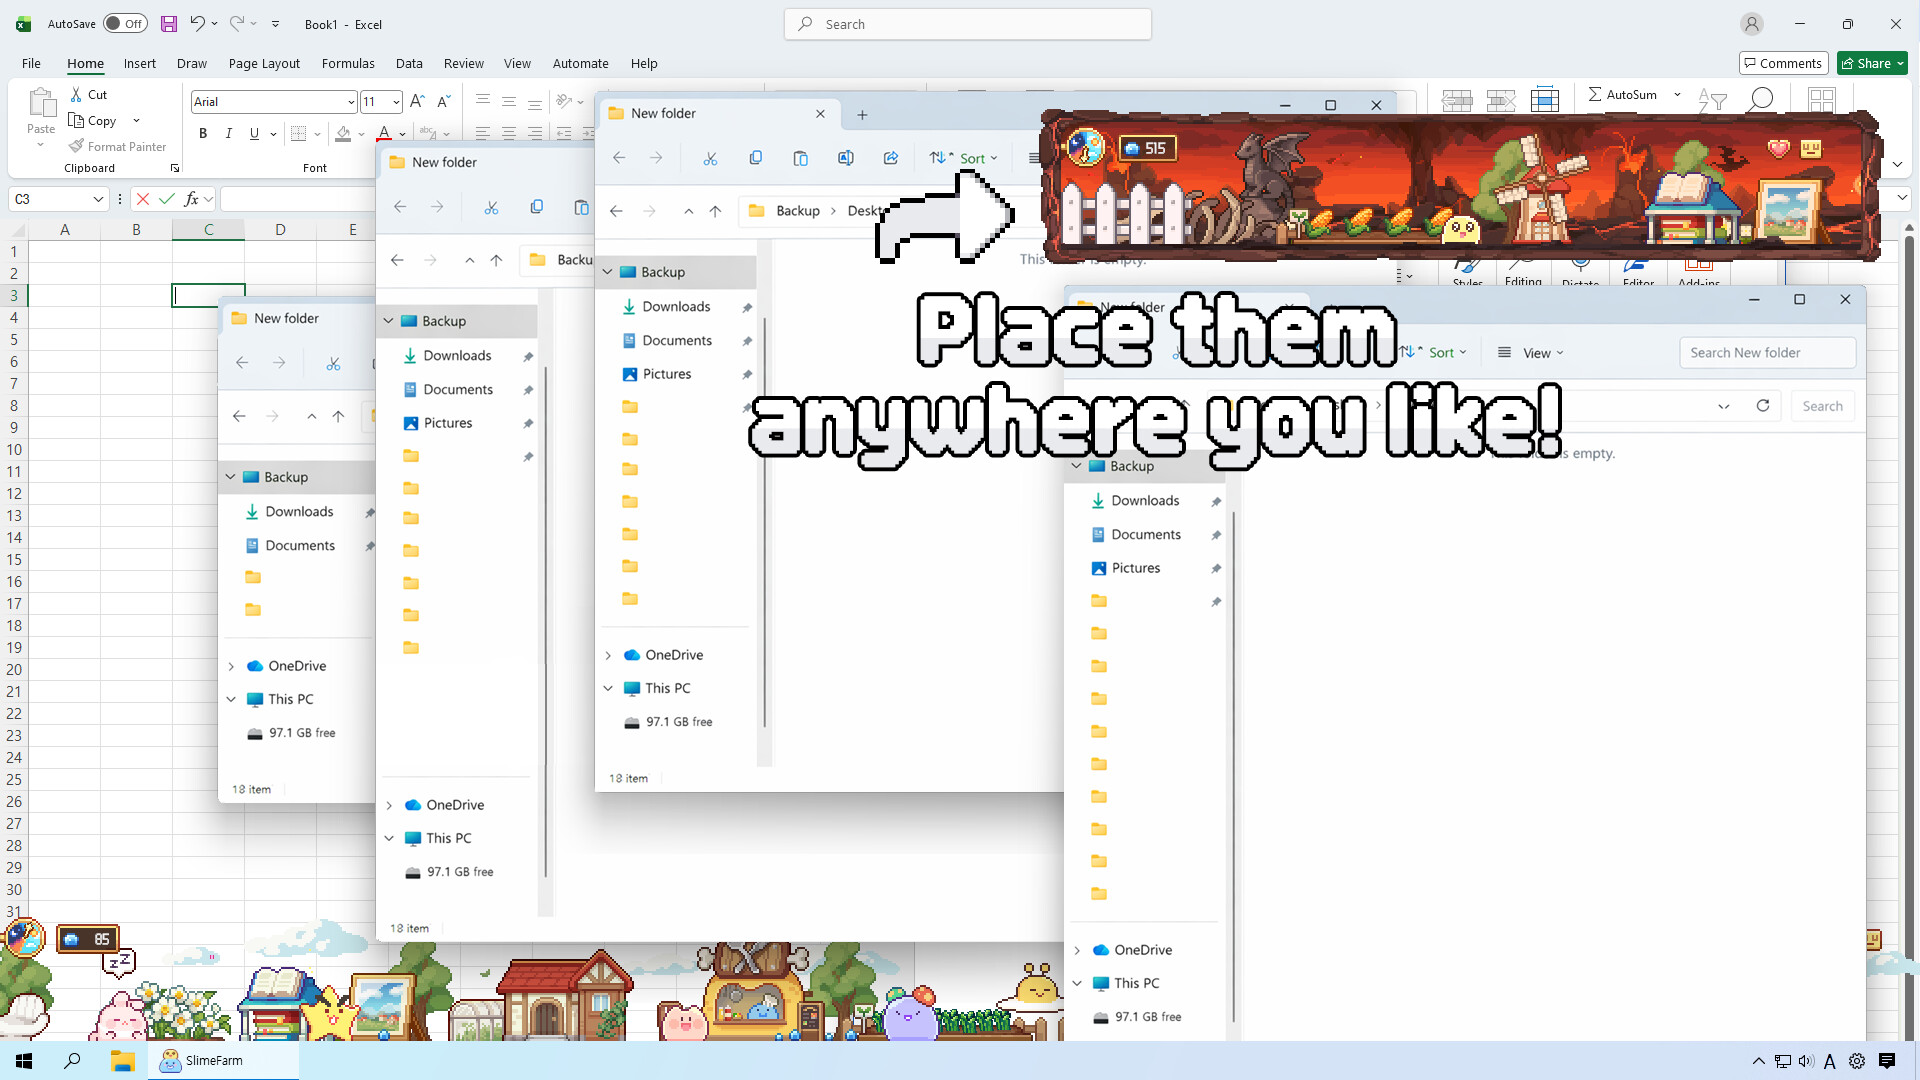Open the Page Layout ribbon tab
This screenshot has height=1080, width=1920.
tap(264, 63)
